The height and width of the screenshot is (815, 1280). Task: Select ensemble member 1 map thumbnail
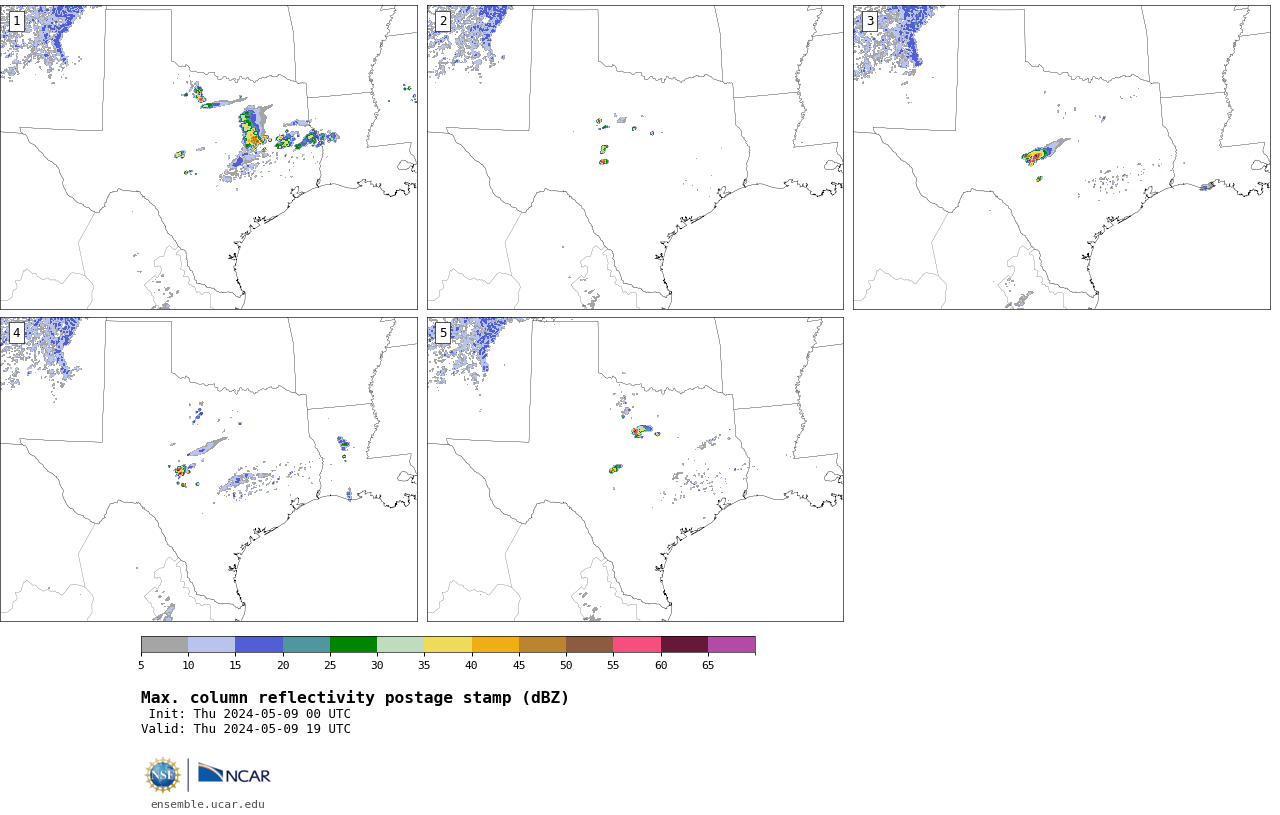click(x=208, y=157)
